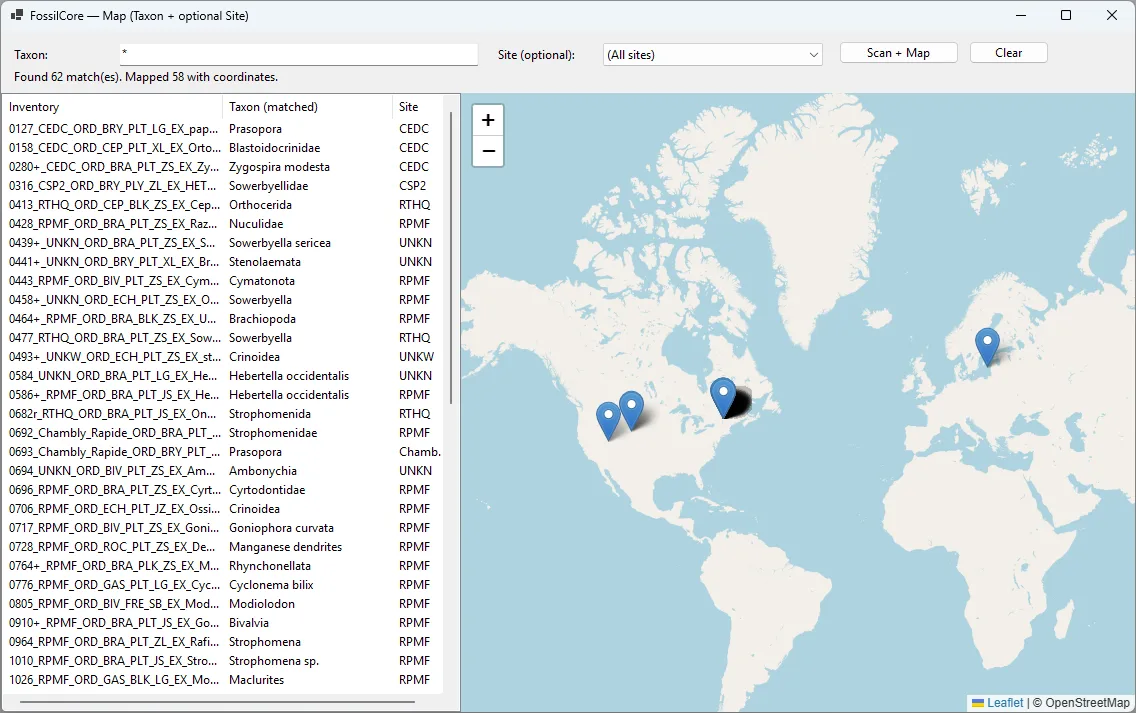Select the Manganese dendrites row
Image resolution: width=1136 pixels, height=713 pixels.
pyautogui.click(x=223, y=547)
